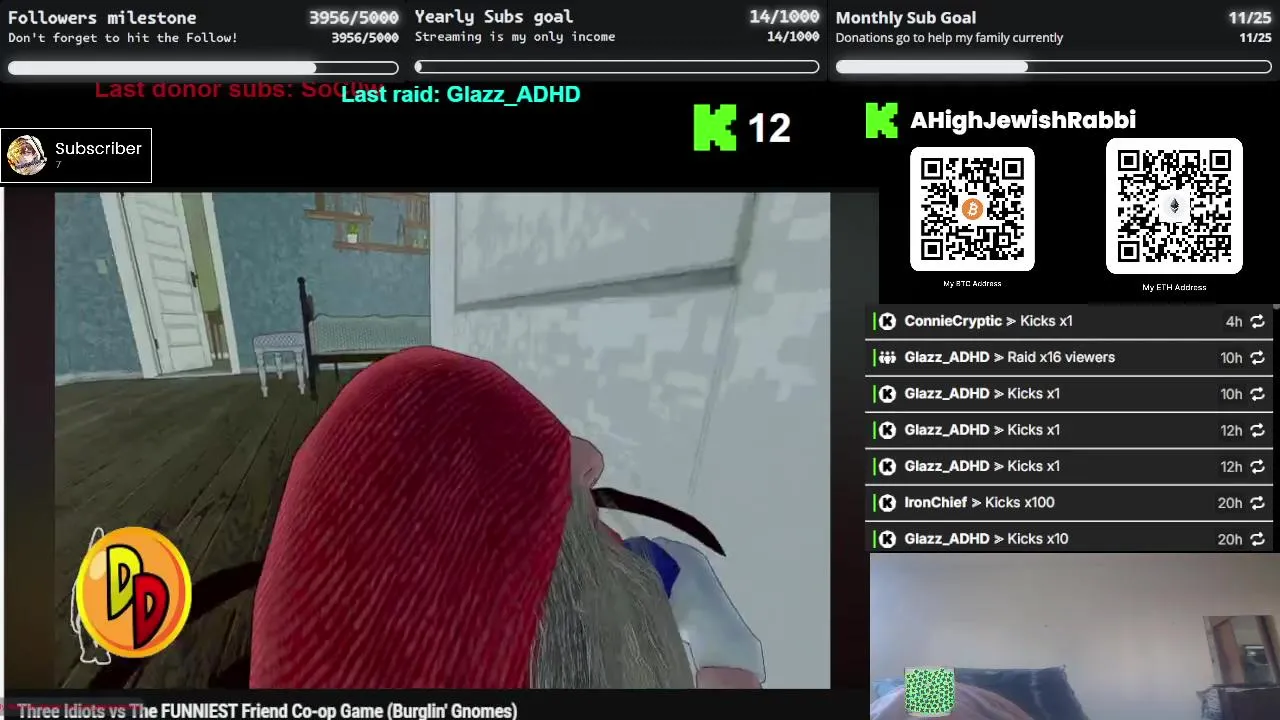The image size is (1280, 720).
Task: Replay the Glazz_ADHD Kicks x10 alert
Action: pyautogui.click(x=1257, y=539)
